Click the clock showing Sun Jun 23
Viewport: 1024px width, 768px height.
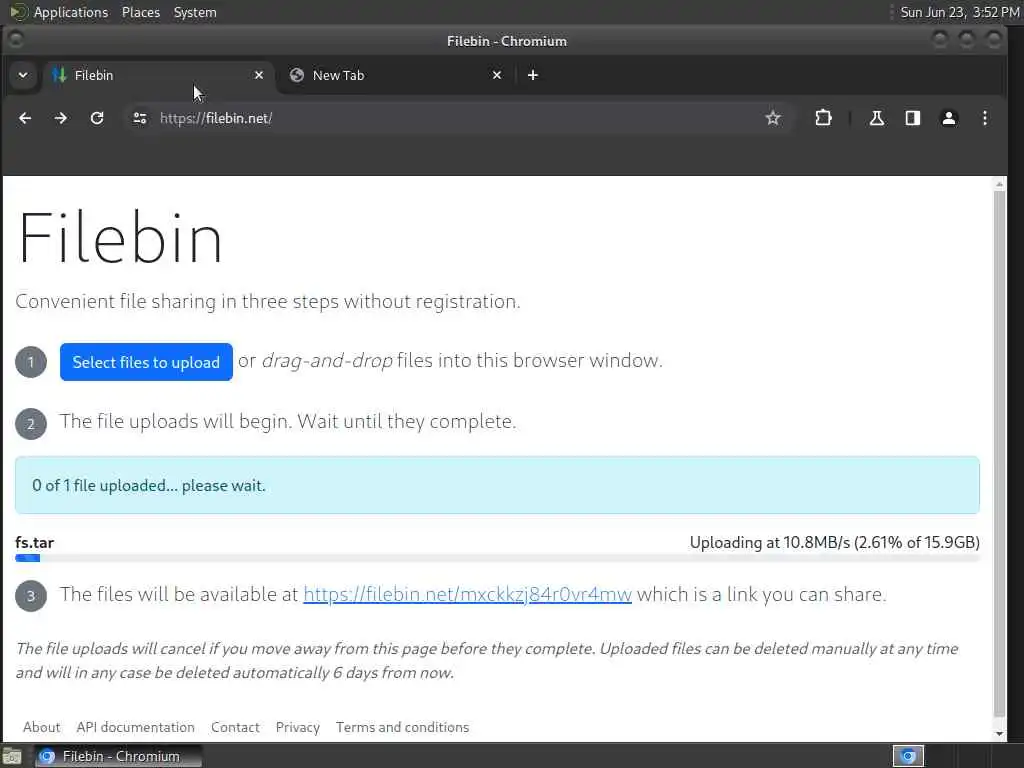[x=959, y=12]
